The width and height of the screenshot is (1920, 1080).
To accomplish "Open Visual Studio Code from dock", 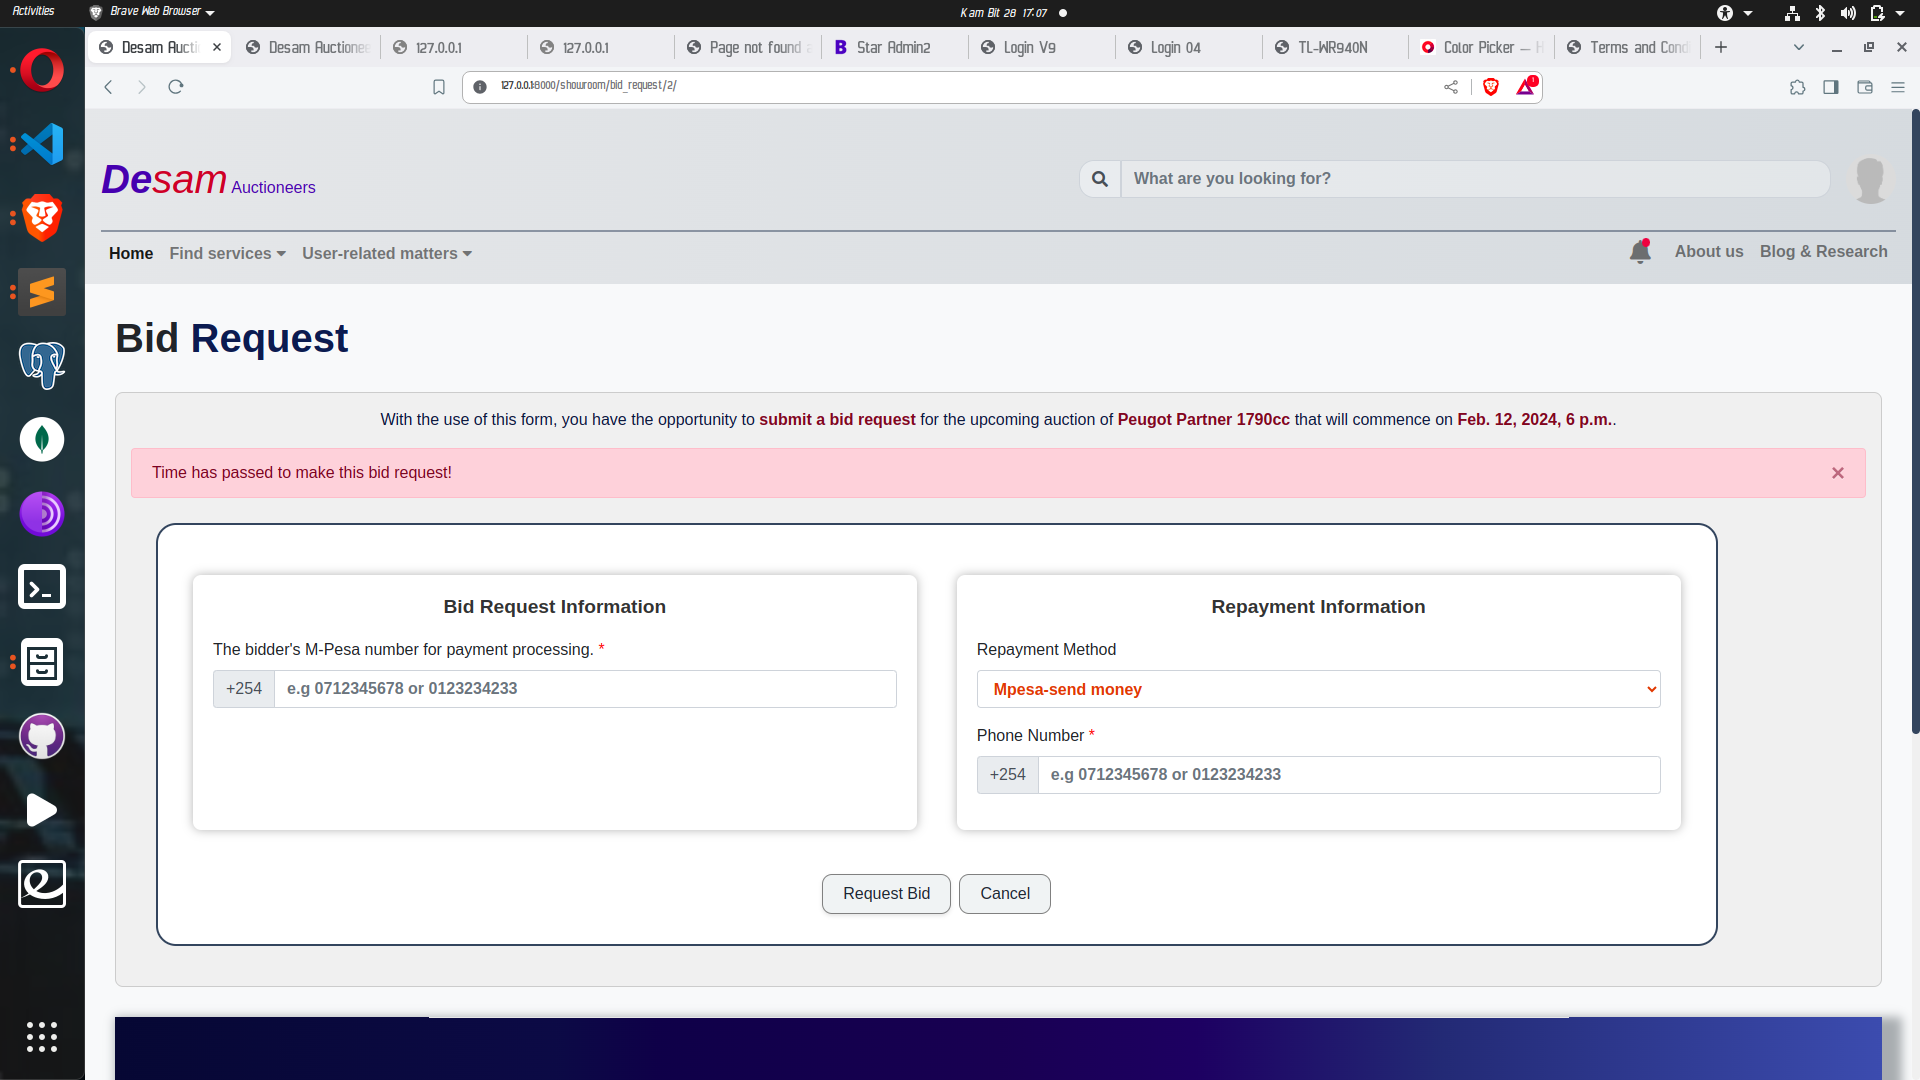I will pyautogui.click(x=42, y=144).
